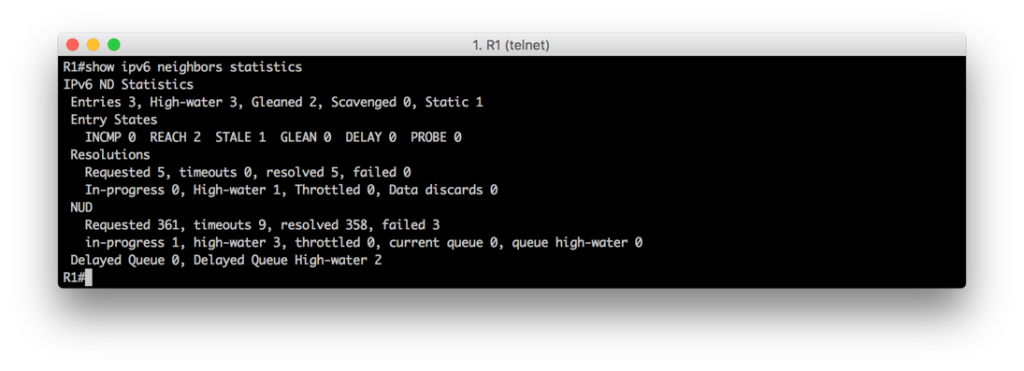Maximize window using green button

(114, 44)
